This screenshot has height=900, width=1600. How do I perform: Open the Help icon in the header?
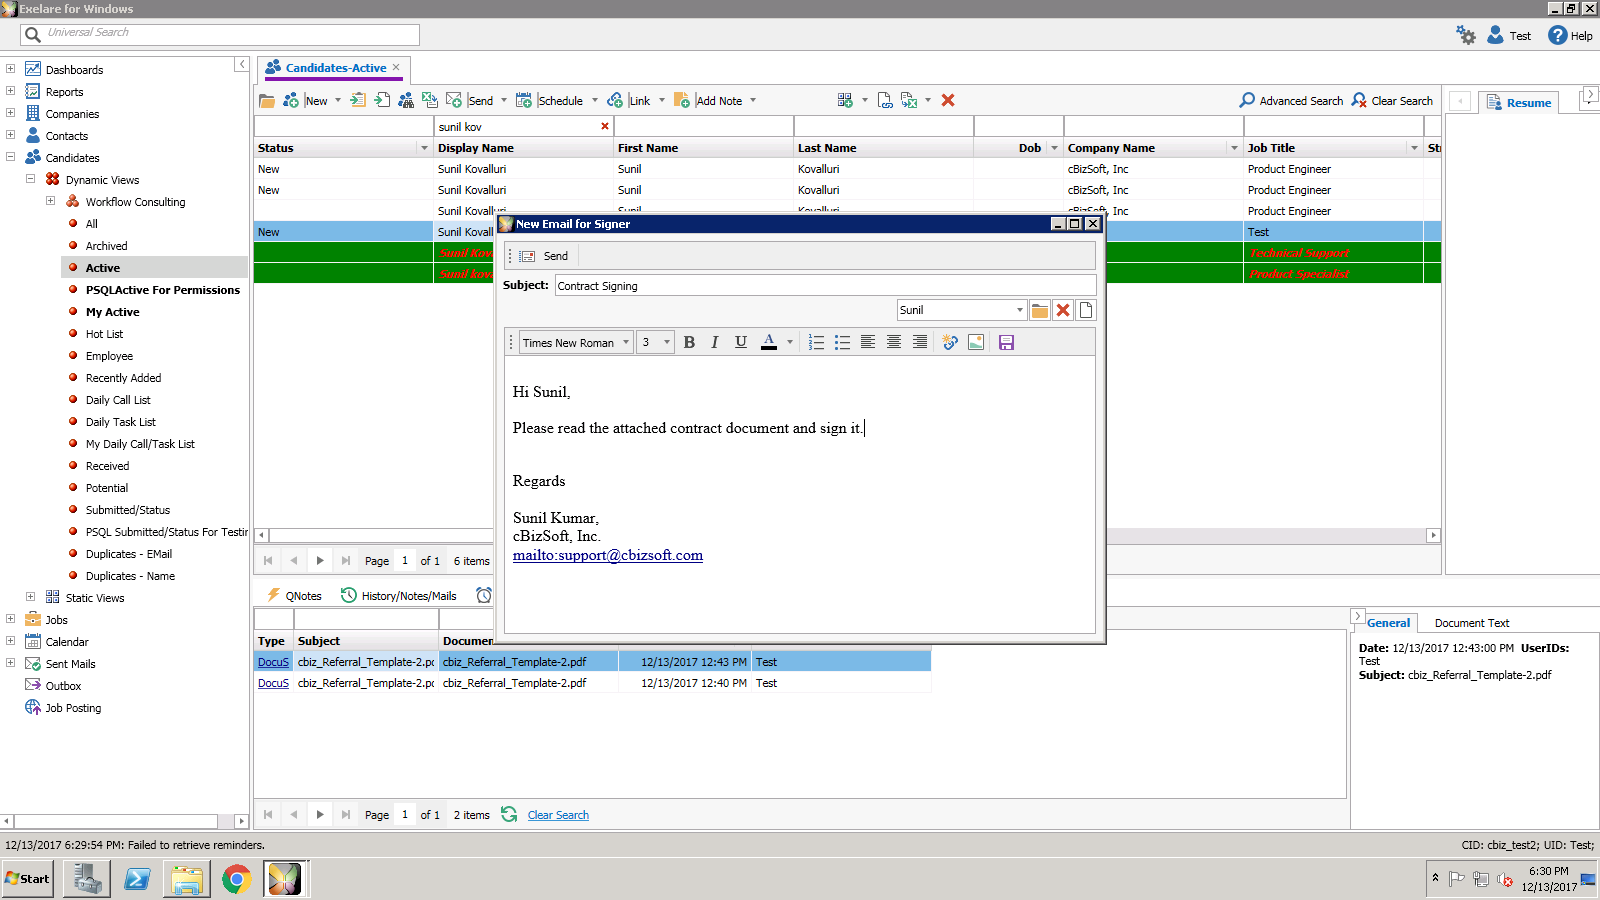point(1570,35)
